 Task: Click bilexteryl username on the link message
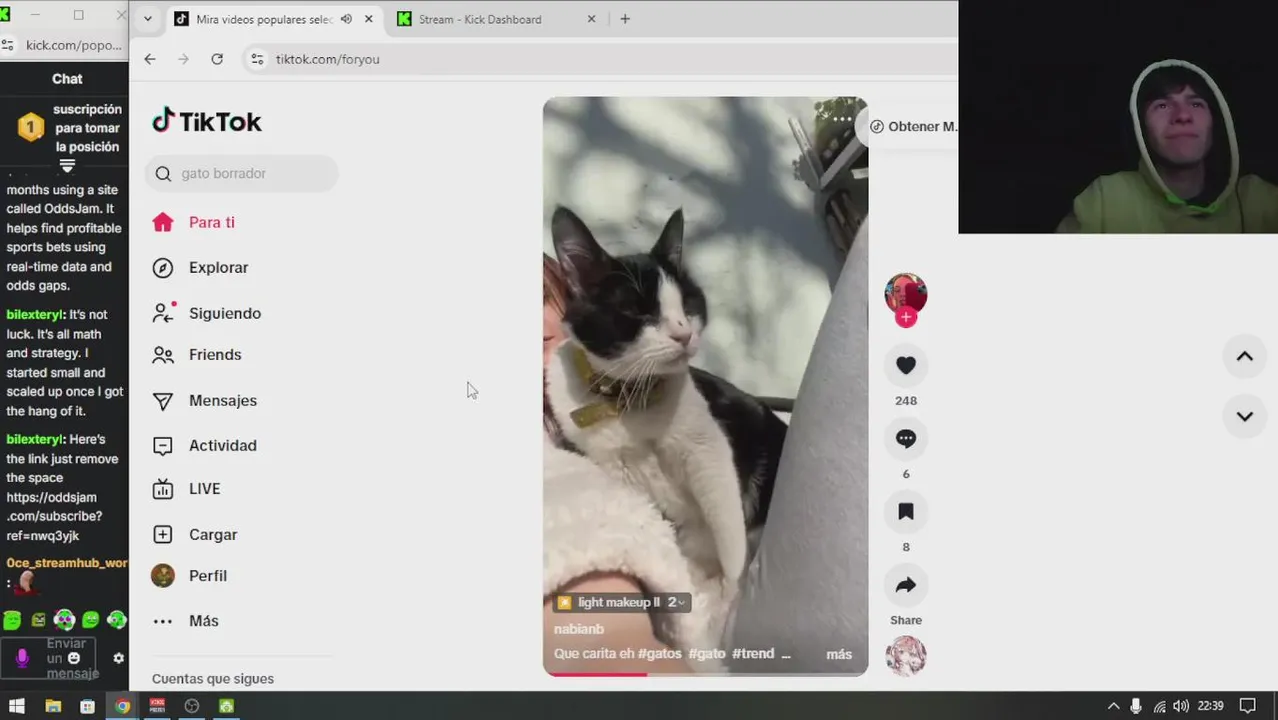coord(35,439)
